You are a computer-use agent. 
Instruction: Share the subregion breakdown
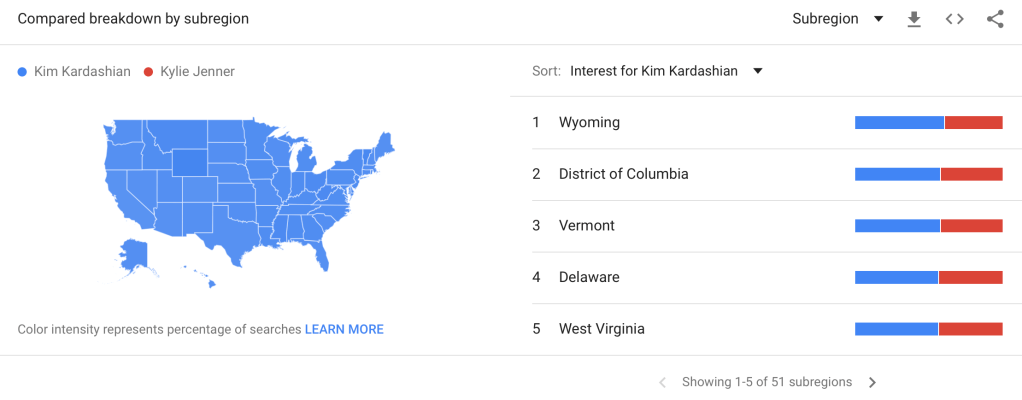point(994,19)
